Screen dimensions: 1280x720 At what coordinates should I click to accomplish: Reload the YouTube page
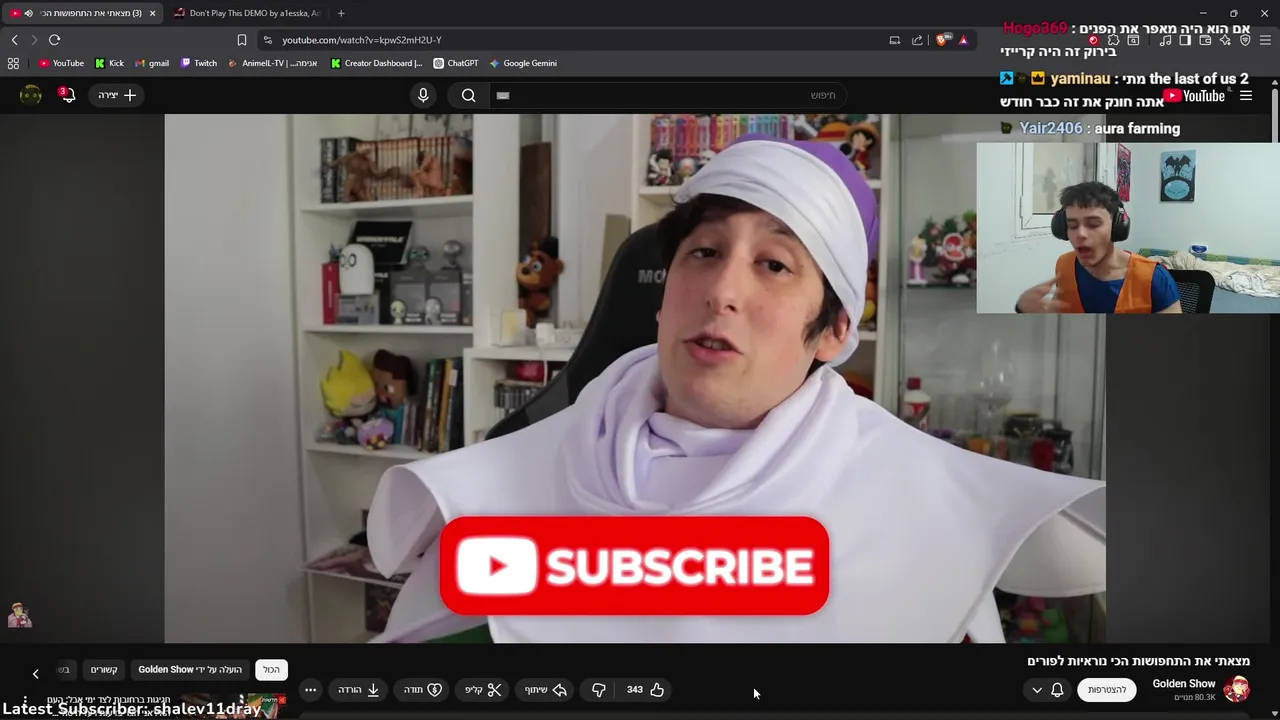(54, 40)
